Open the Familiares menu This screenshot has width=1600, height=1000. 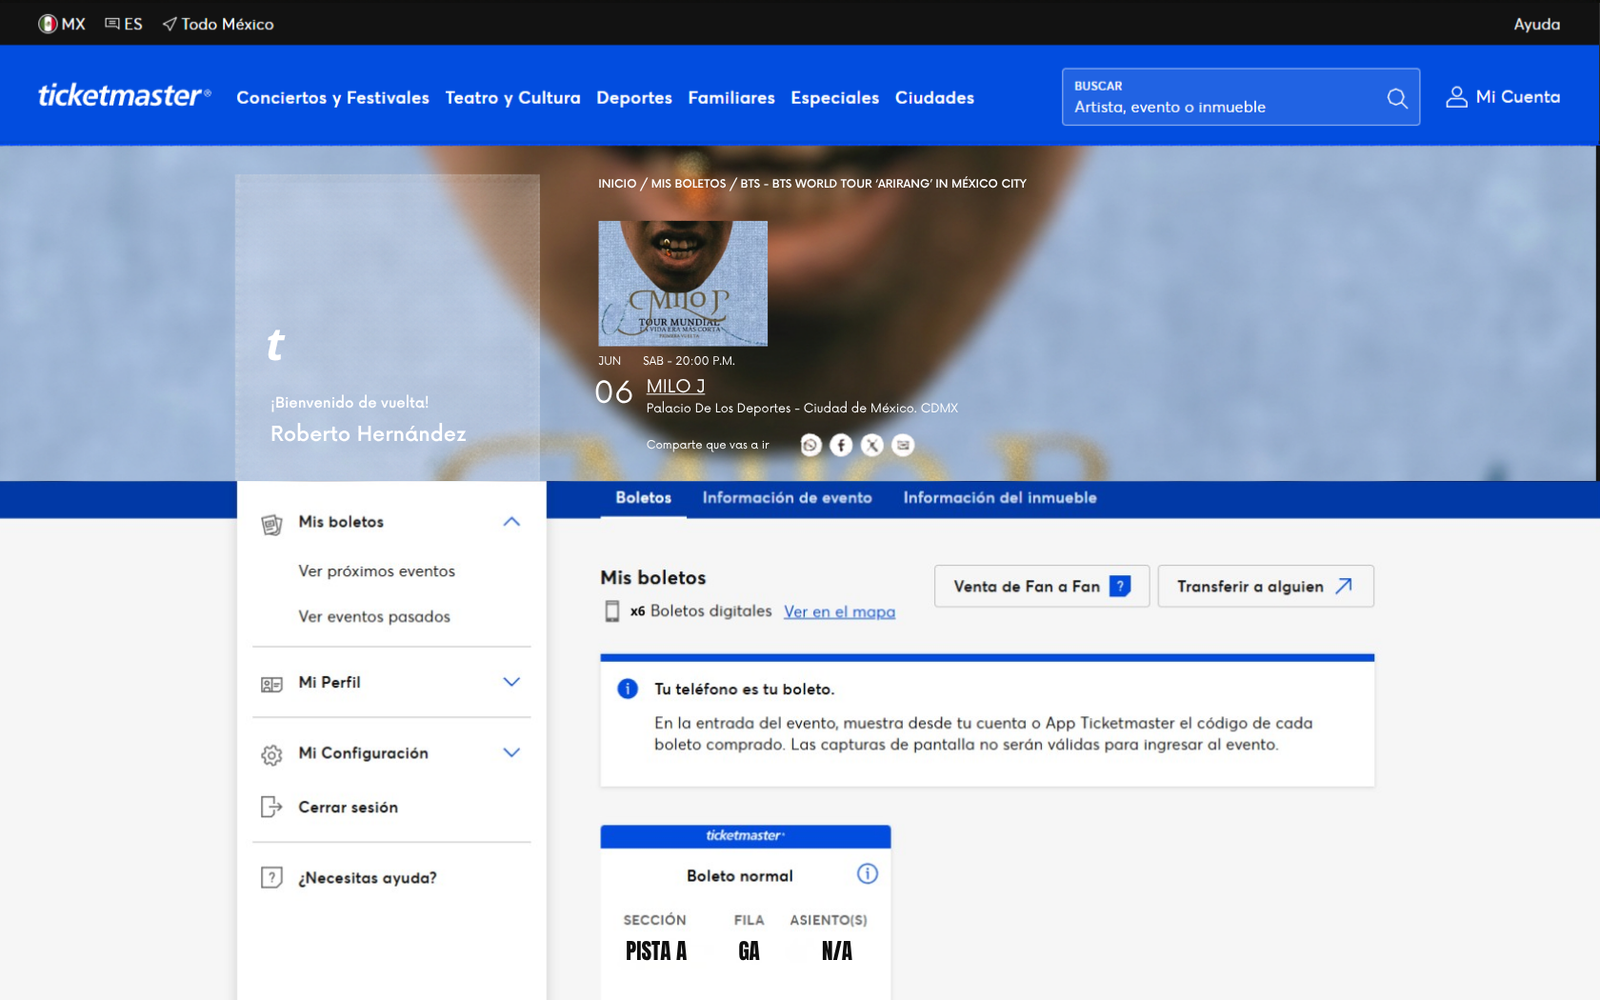(x=731, y=98)
